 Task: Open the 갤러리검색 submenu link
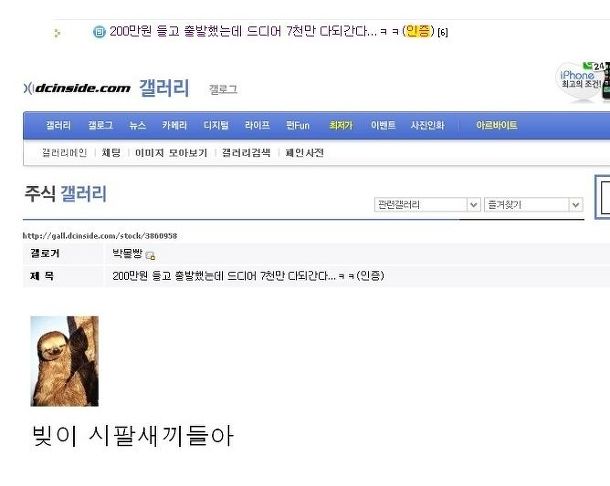[x=246, y=153]
